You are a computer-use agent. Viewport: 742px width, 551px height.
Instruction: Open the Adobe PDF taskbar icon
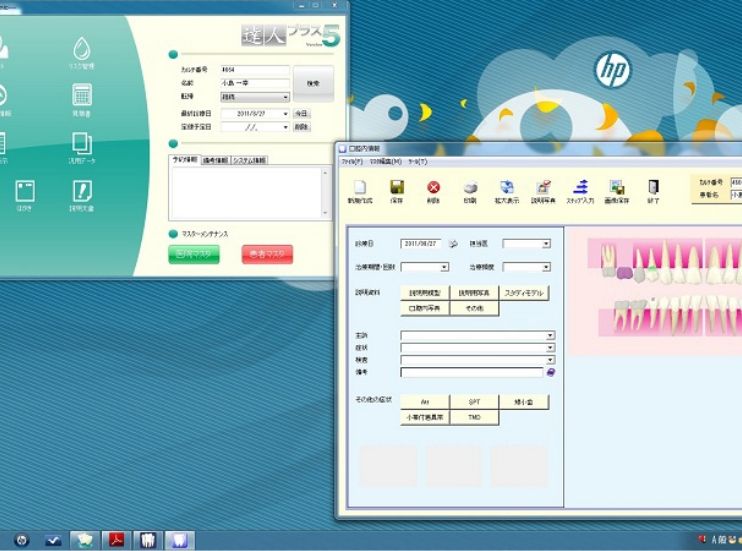[116, 540]
